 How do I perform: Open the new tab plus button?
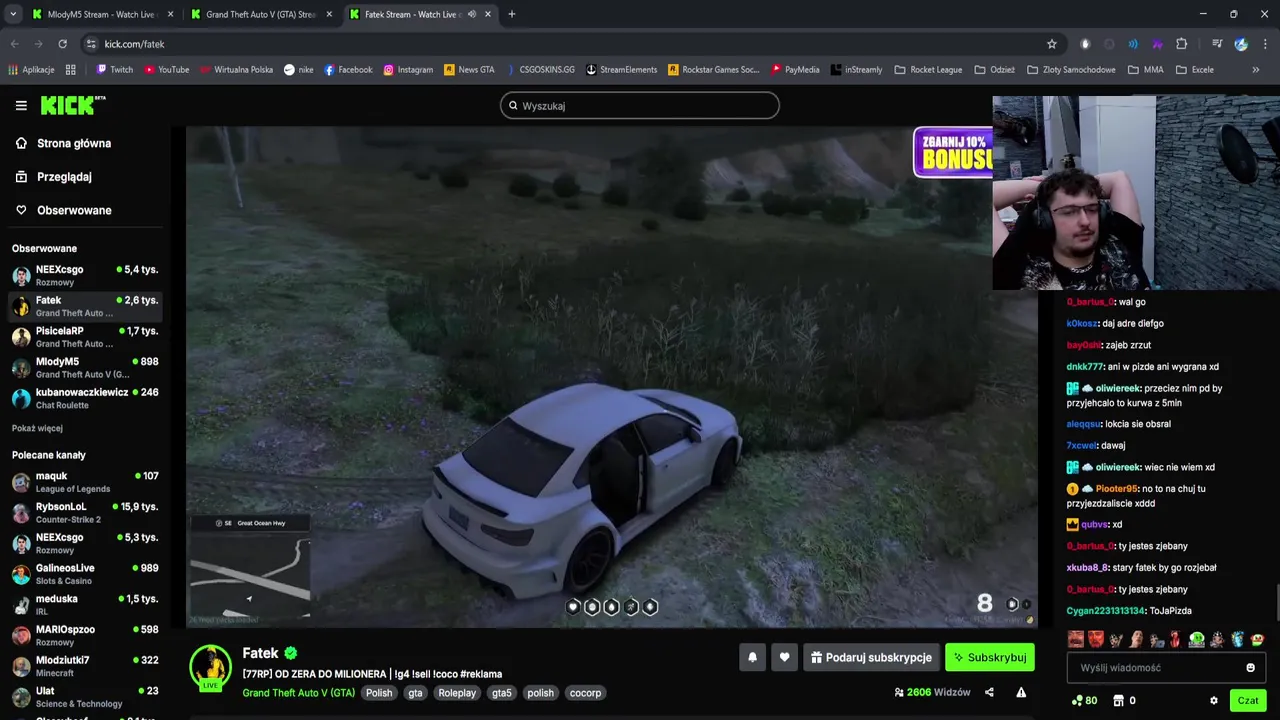[x=512, y=14]
